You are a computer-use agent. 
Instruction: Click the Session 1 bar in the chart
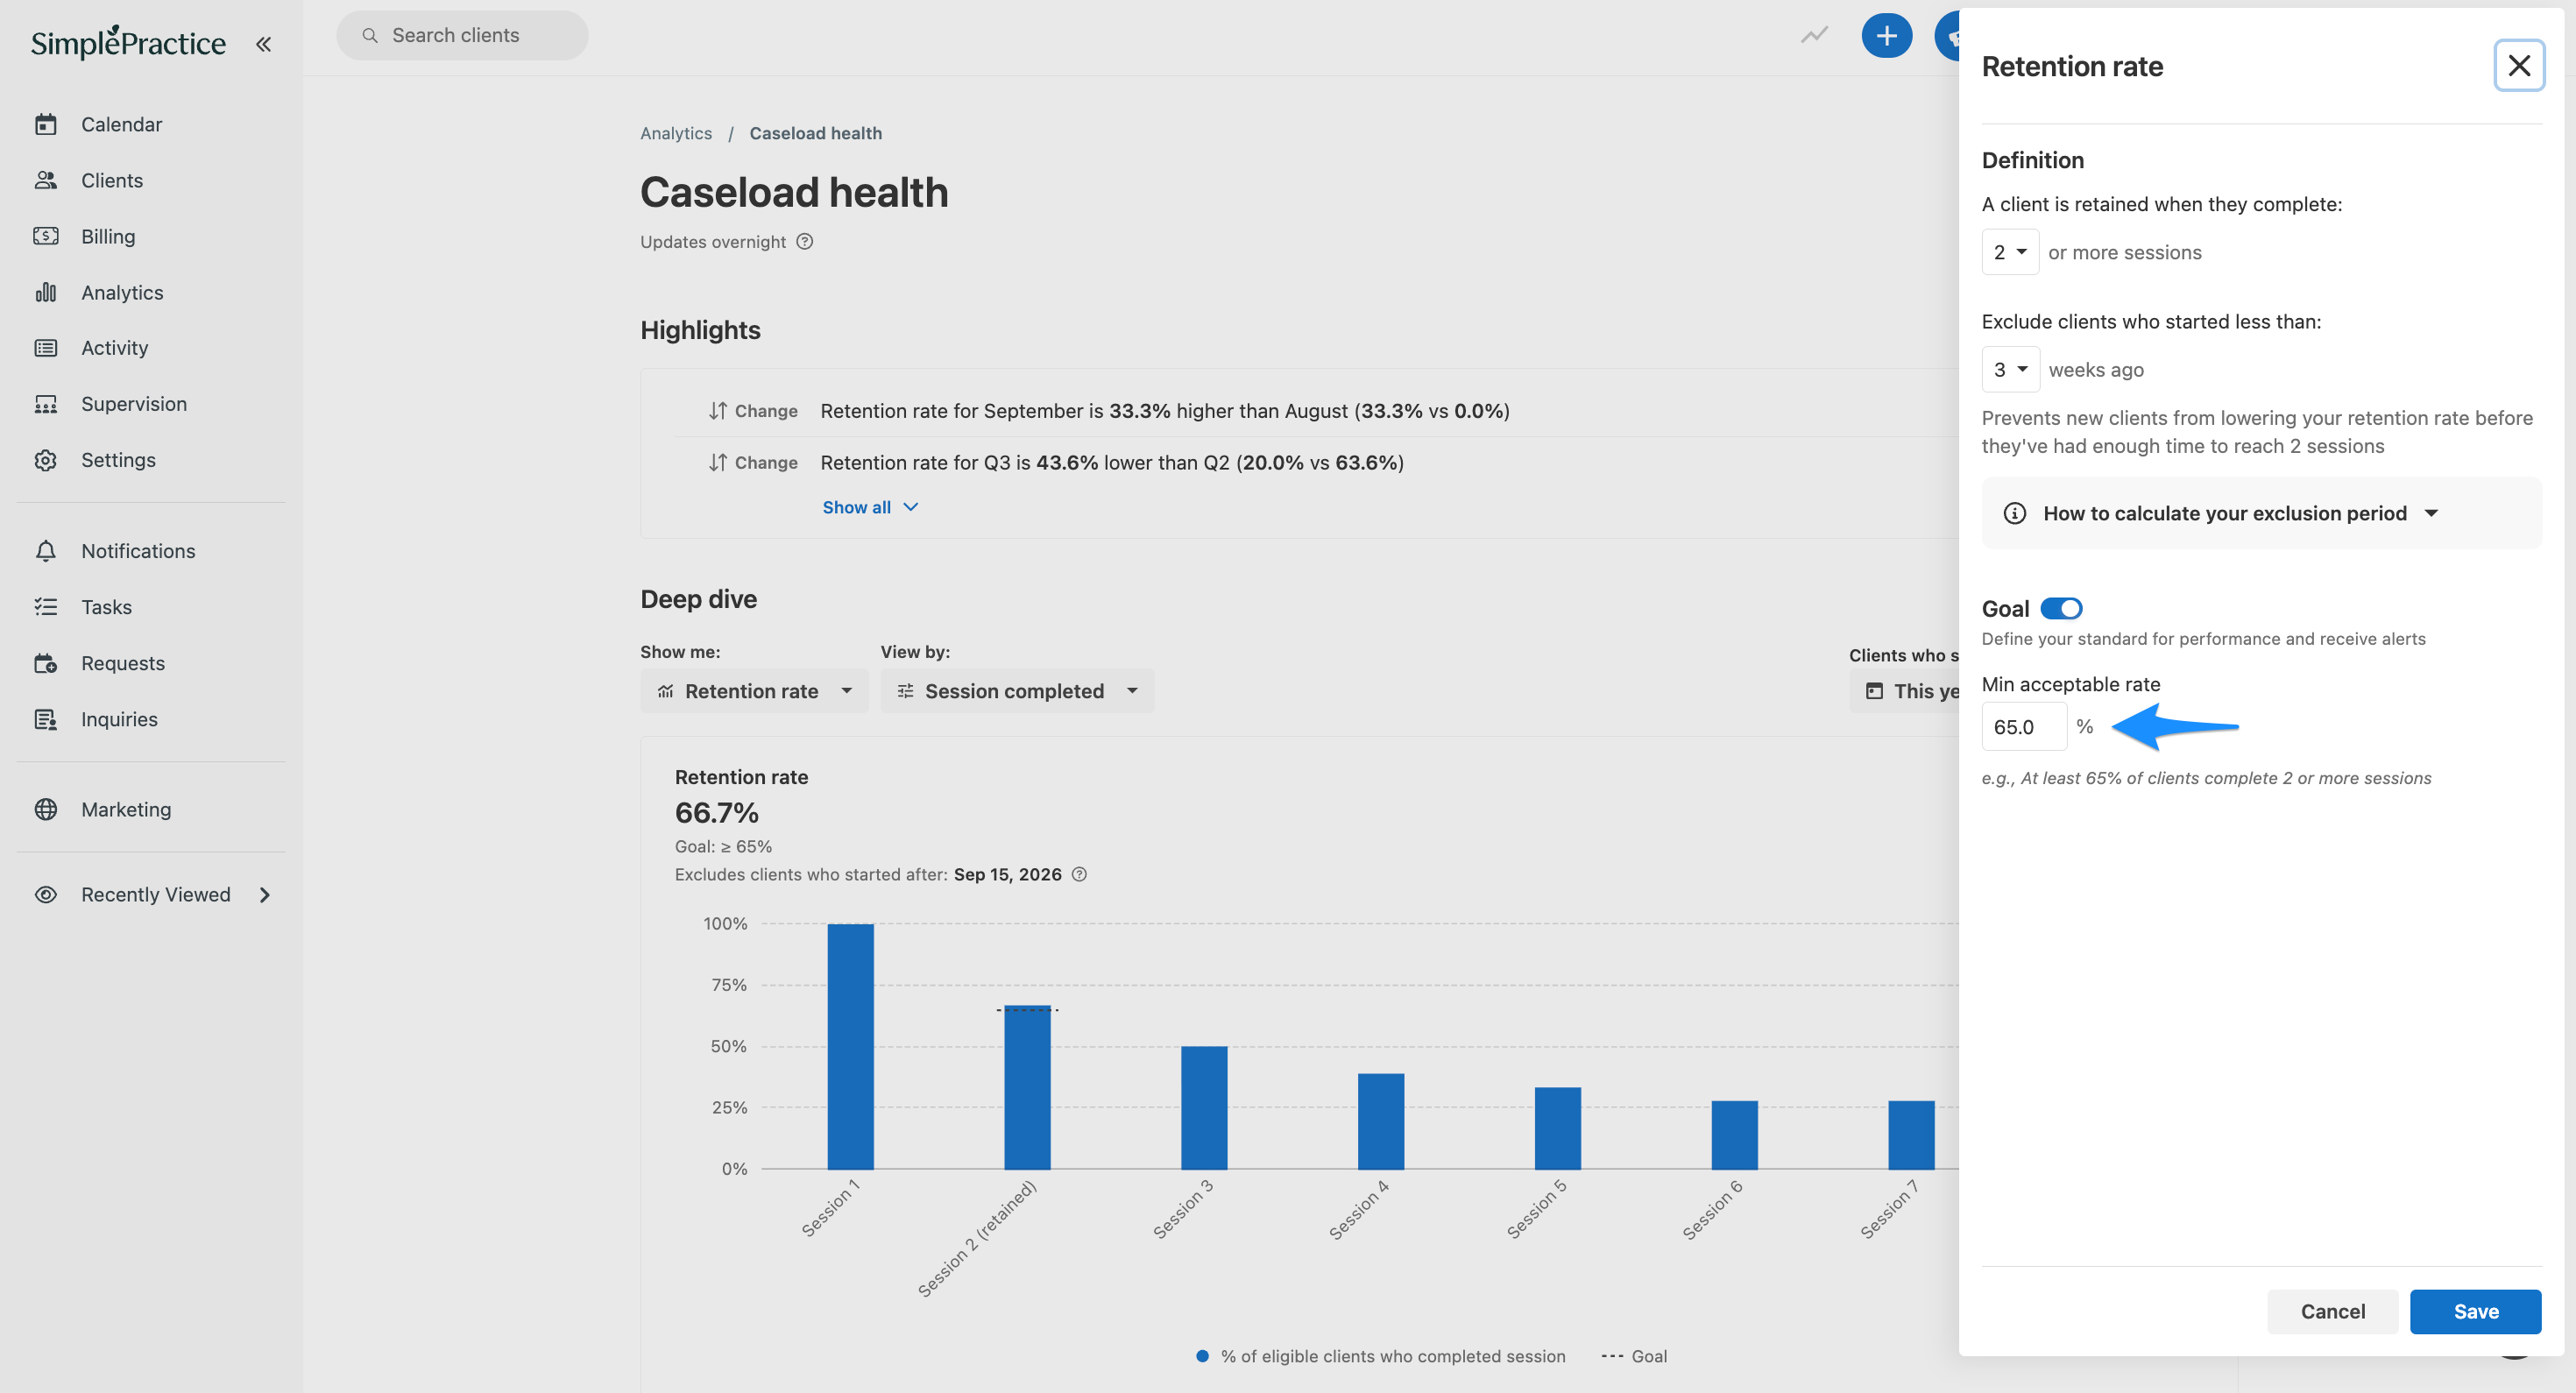(x=850, y=1046)
